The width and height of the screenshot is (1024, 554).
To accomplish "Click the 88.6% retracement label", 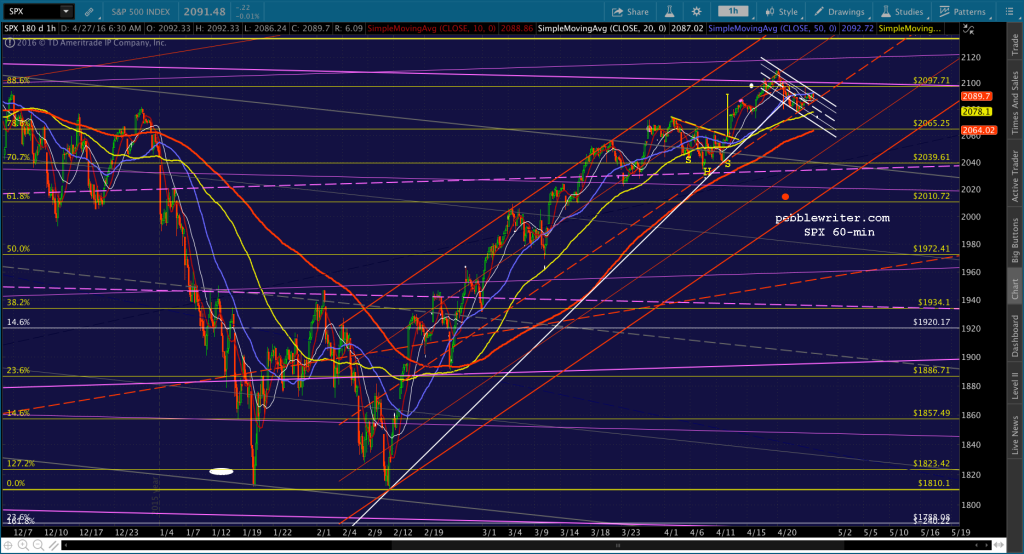I will click(x=18, y=80).
